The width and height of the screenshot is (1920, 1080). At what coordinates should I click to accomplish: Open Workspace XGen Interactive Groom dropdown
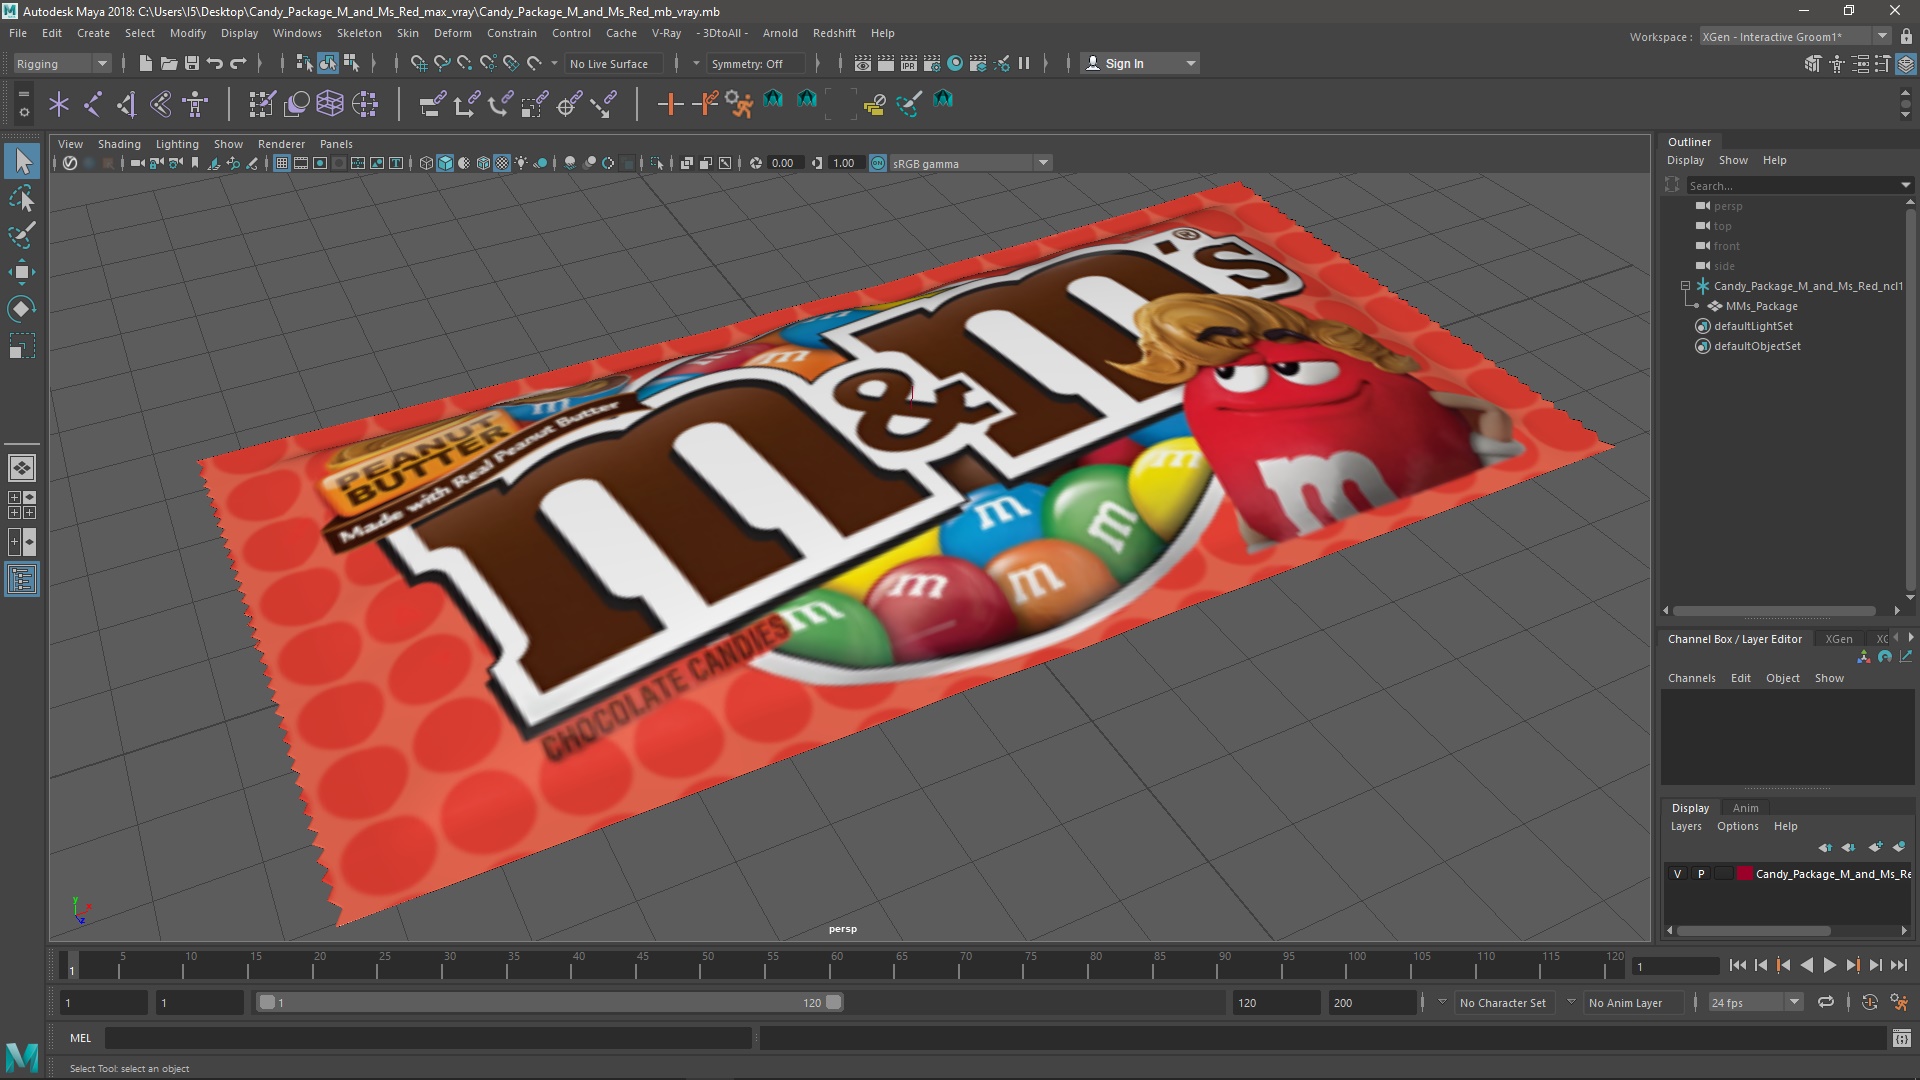click(1795, 37)
